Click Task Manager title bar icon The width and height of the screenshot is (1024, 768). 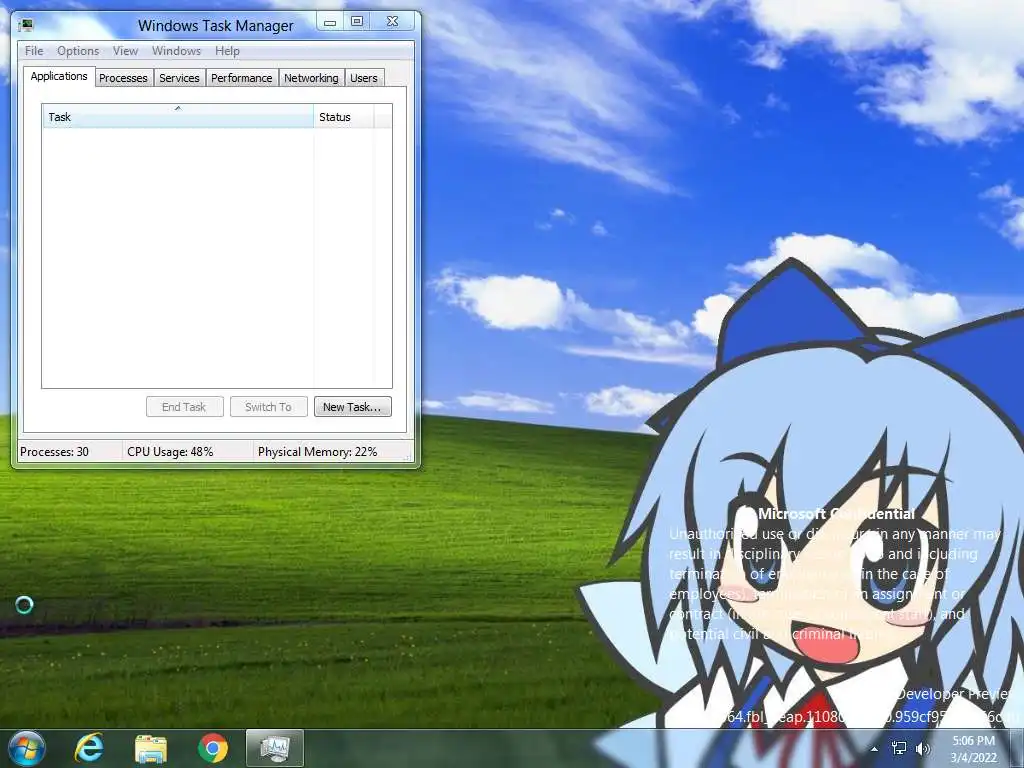26,25
